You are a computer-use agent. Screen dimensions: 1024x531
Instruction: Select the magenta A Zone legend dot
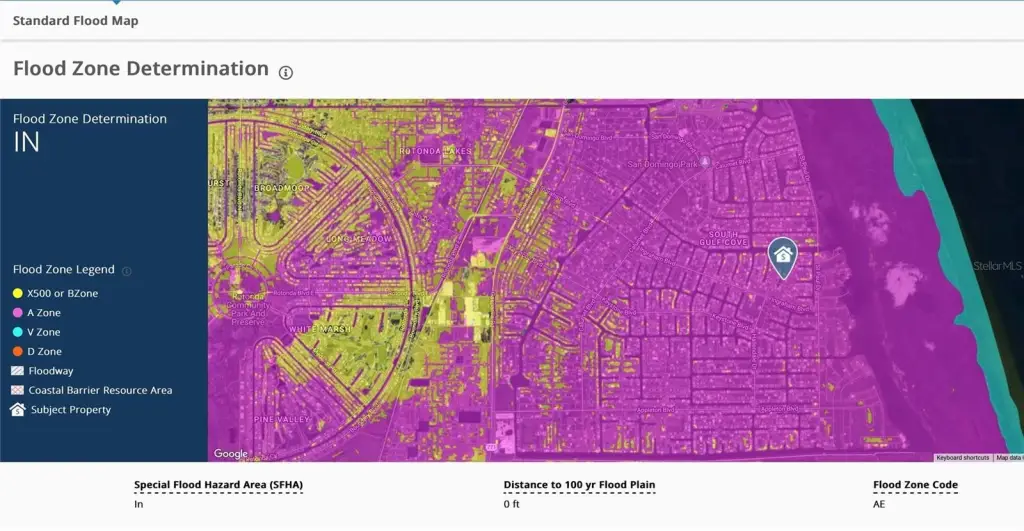click(x=18, y=313)
